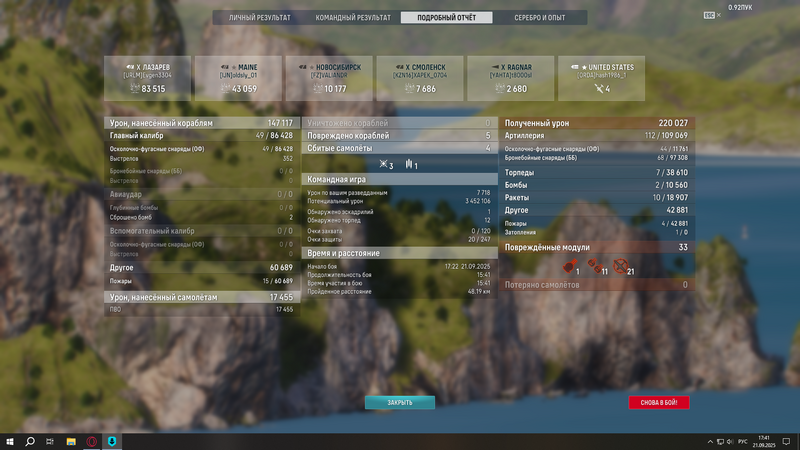Click the Время и расстояние header
800x450 pixels.
tap(399, 253)
